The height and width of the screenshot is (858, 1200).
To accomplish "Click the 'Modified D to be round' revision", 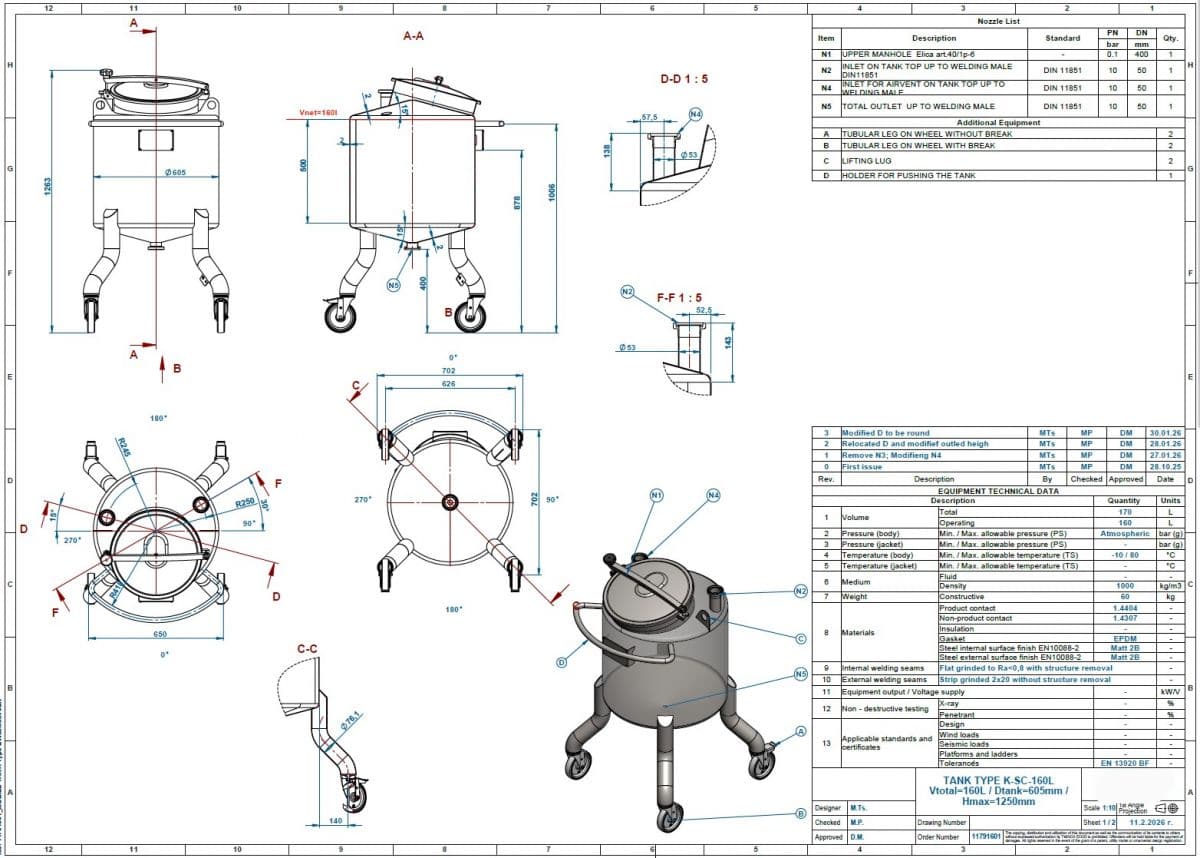I will 885,433.
